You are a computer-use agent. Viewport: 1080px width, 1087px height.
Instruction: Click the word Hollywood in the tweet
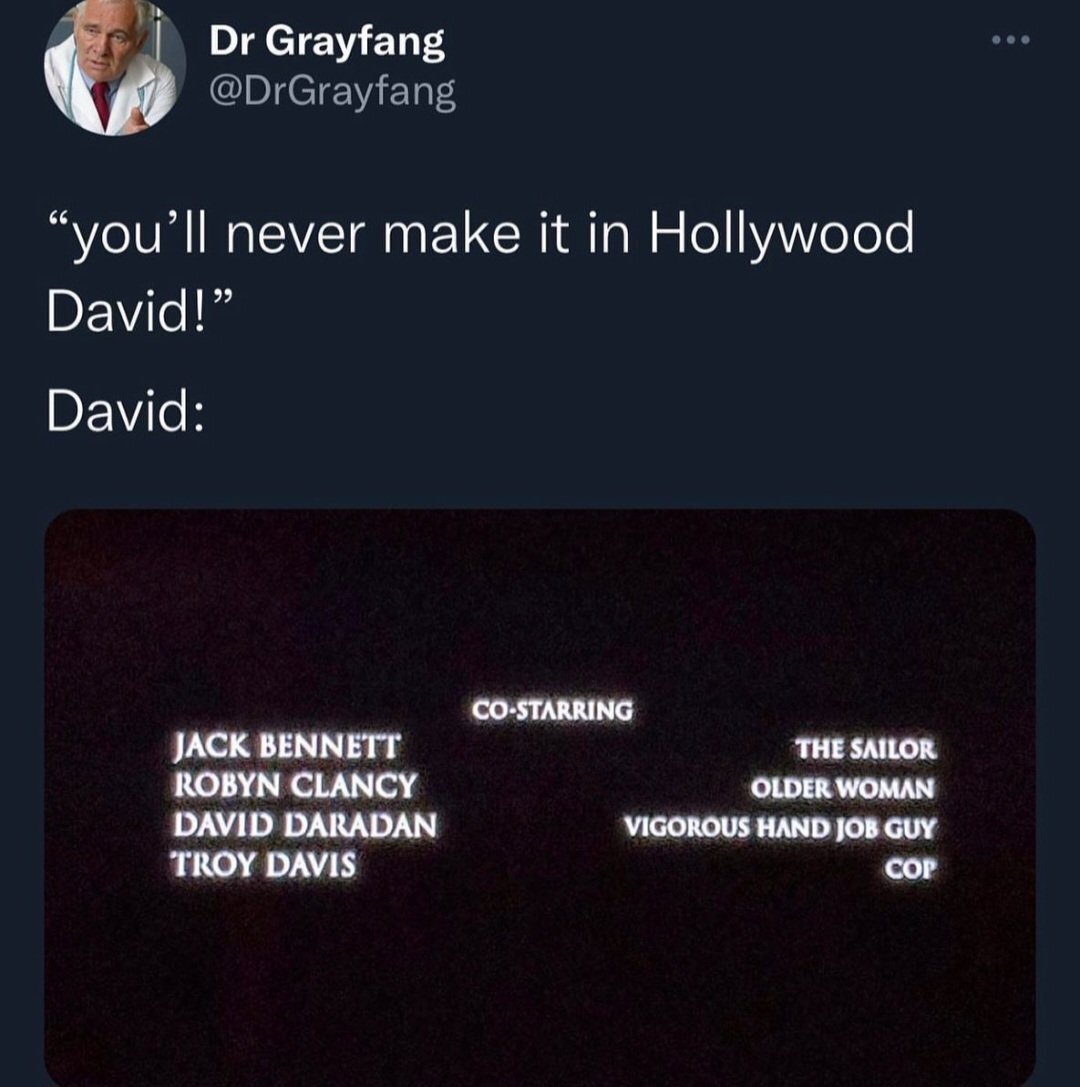pyautogui.click(x=782, y=234)
